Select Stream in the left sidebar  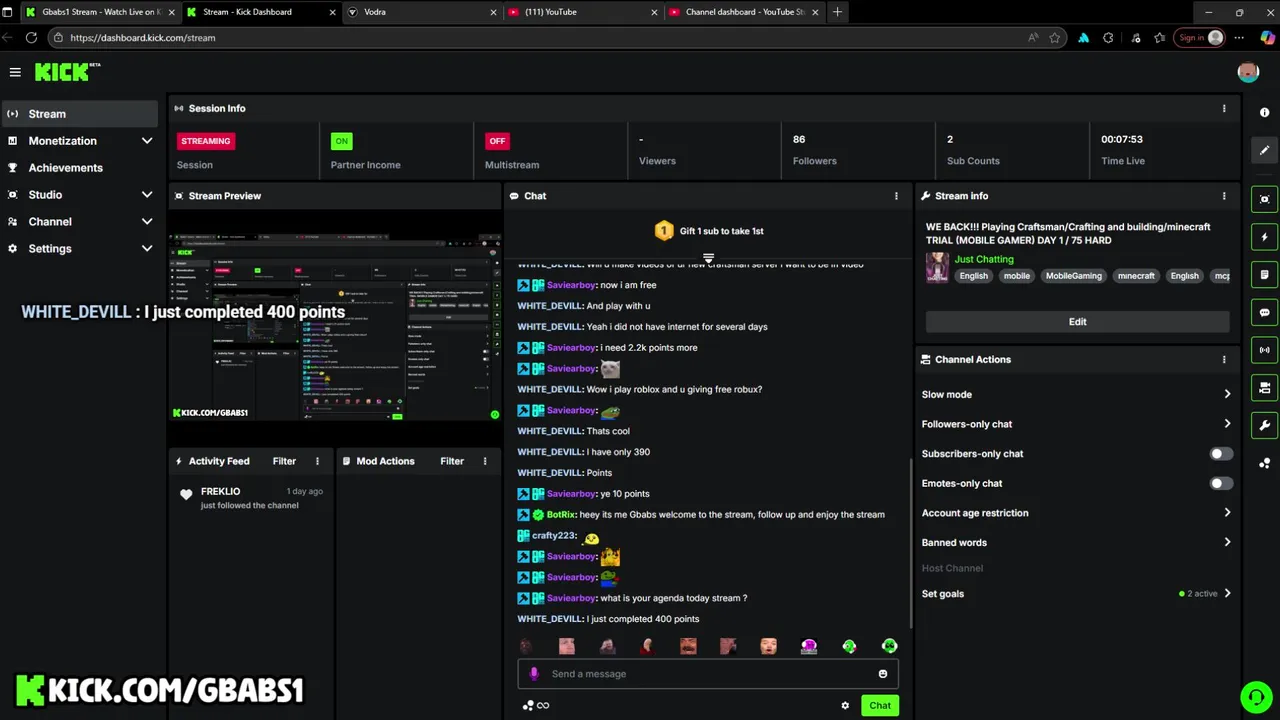pos(80,114)
